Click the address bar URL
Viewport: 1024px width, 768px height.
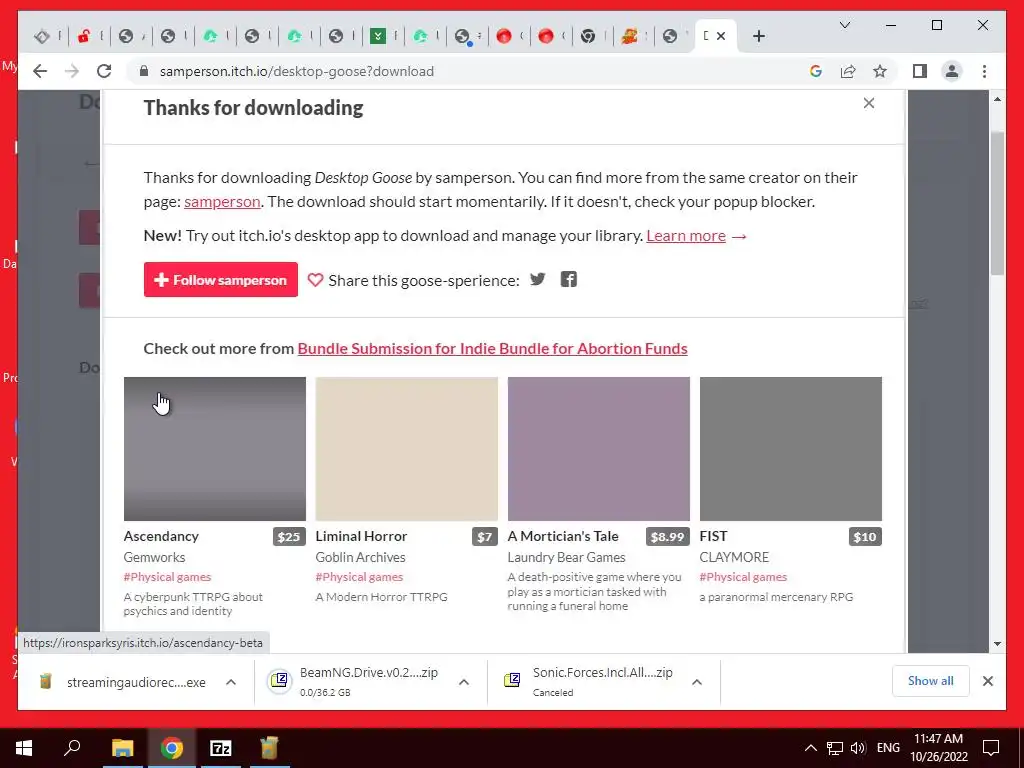[296, 71]
